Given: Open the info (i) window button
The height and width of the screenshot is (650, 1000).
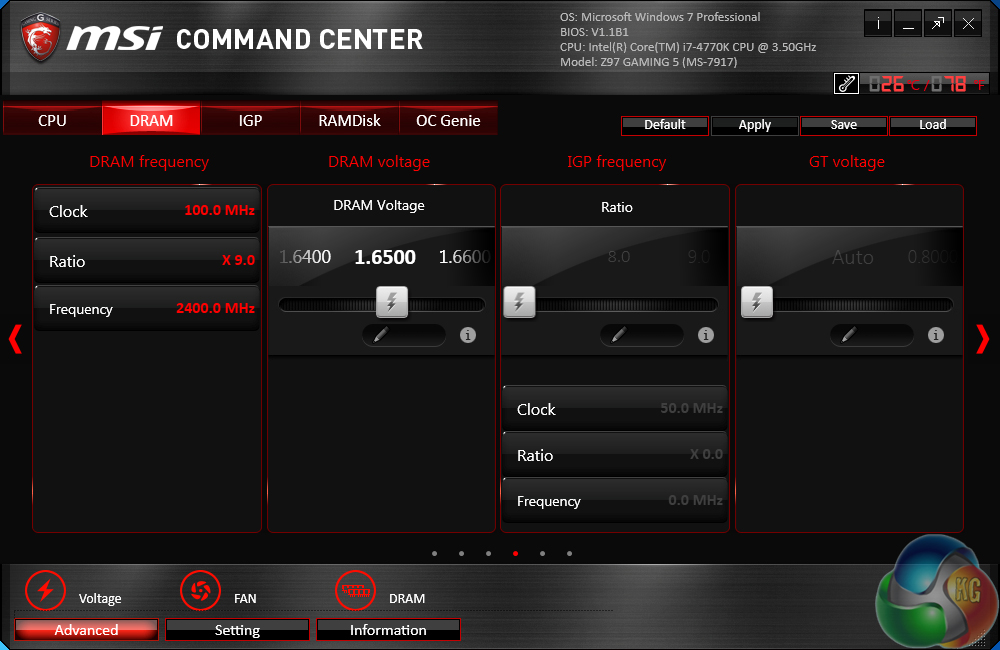Looking at the screenshot, I should click(x=878, y=24).
